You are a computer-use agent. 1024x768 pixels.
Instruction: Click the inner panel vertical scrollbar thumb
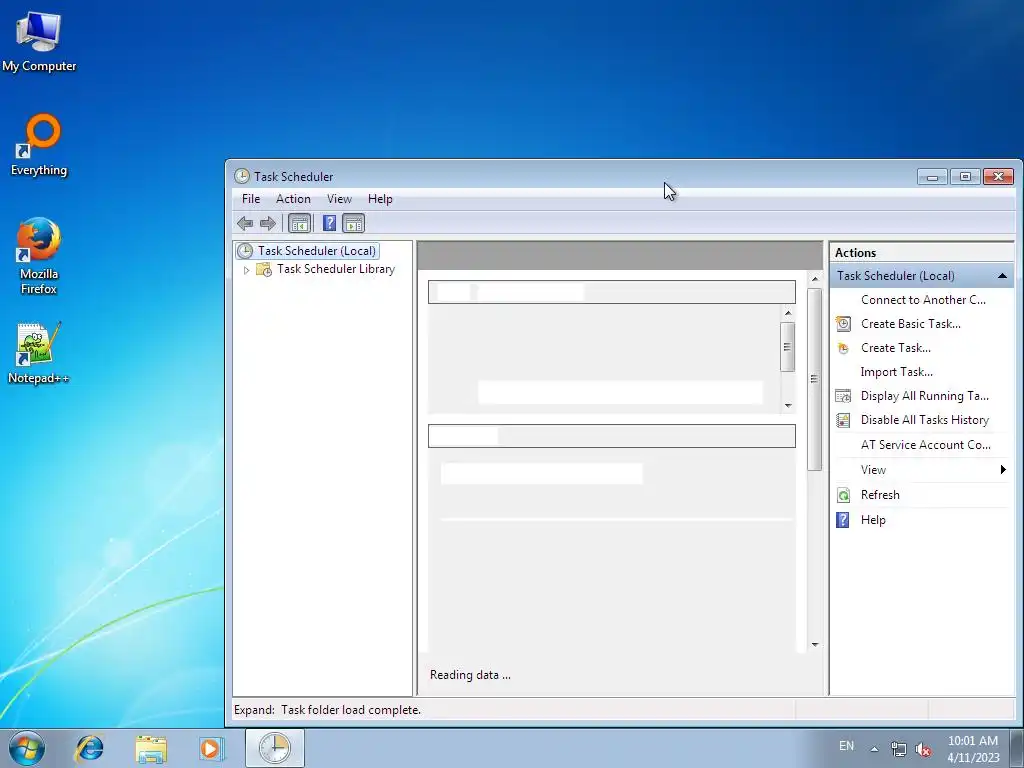coord(788,347)
